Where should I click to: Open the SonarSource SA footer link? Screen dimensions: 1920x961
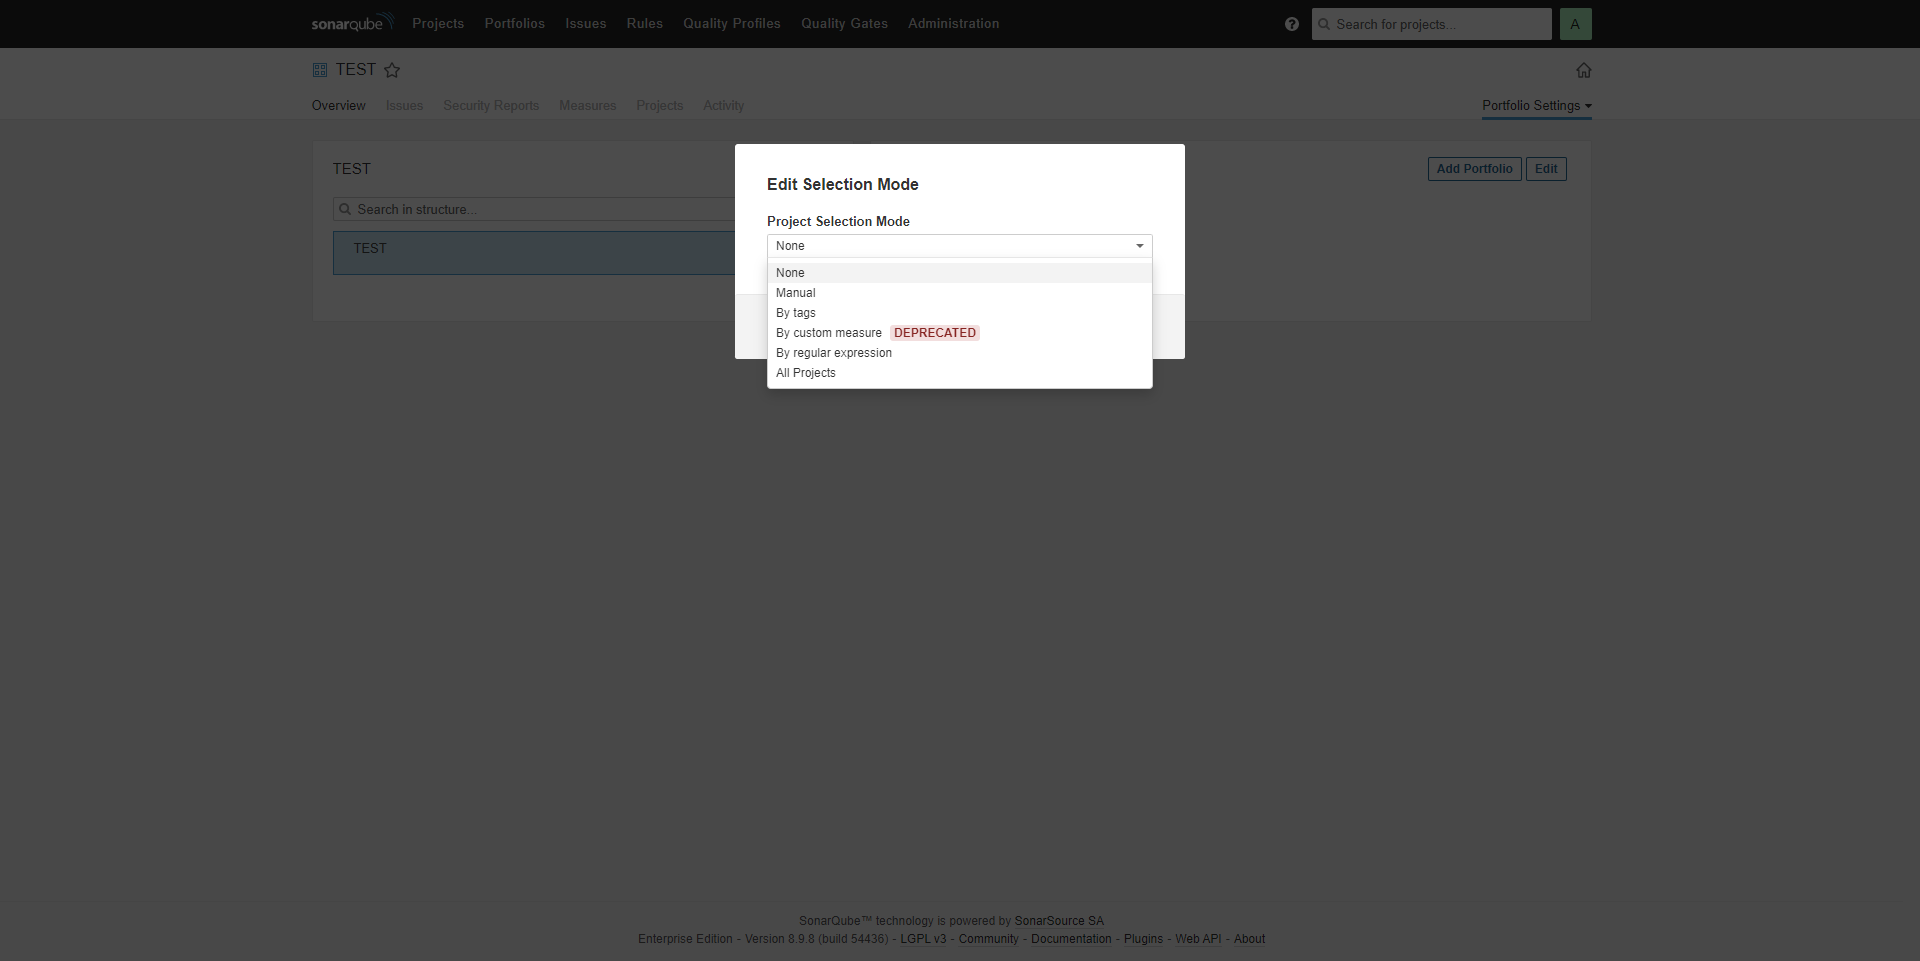click(1059, 921)
